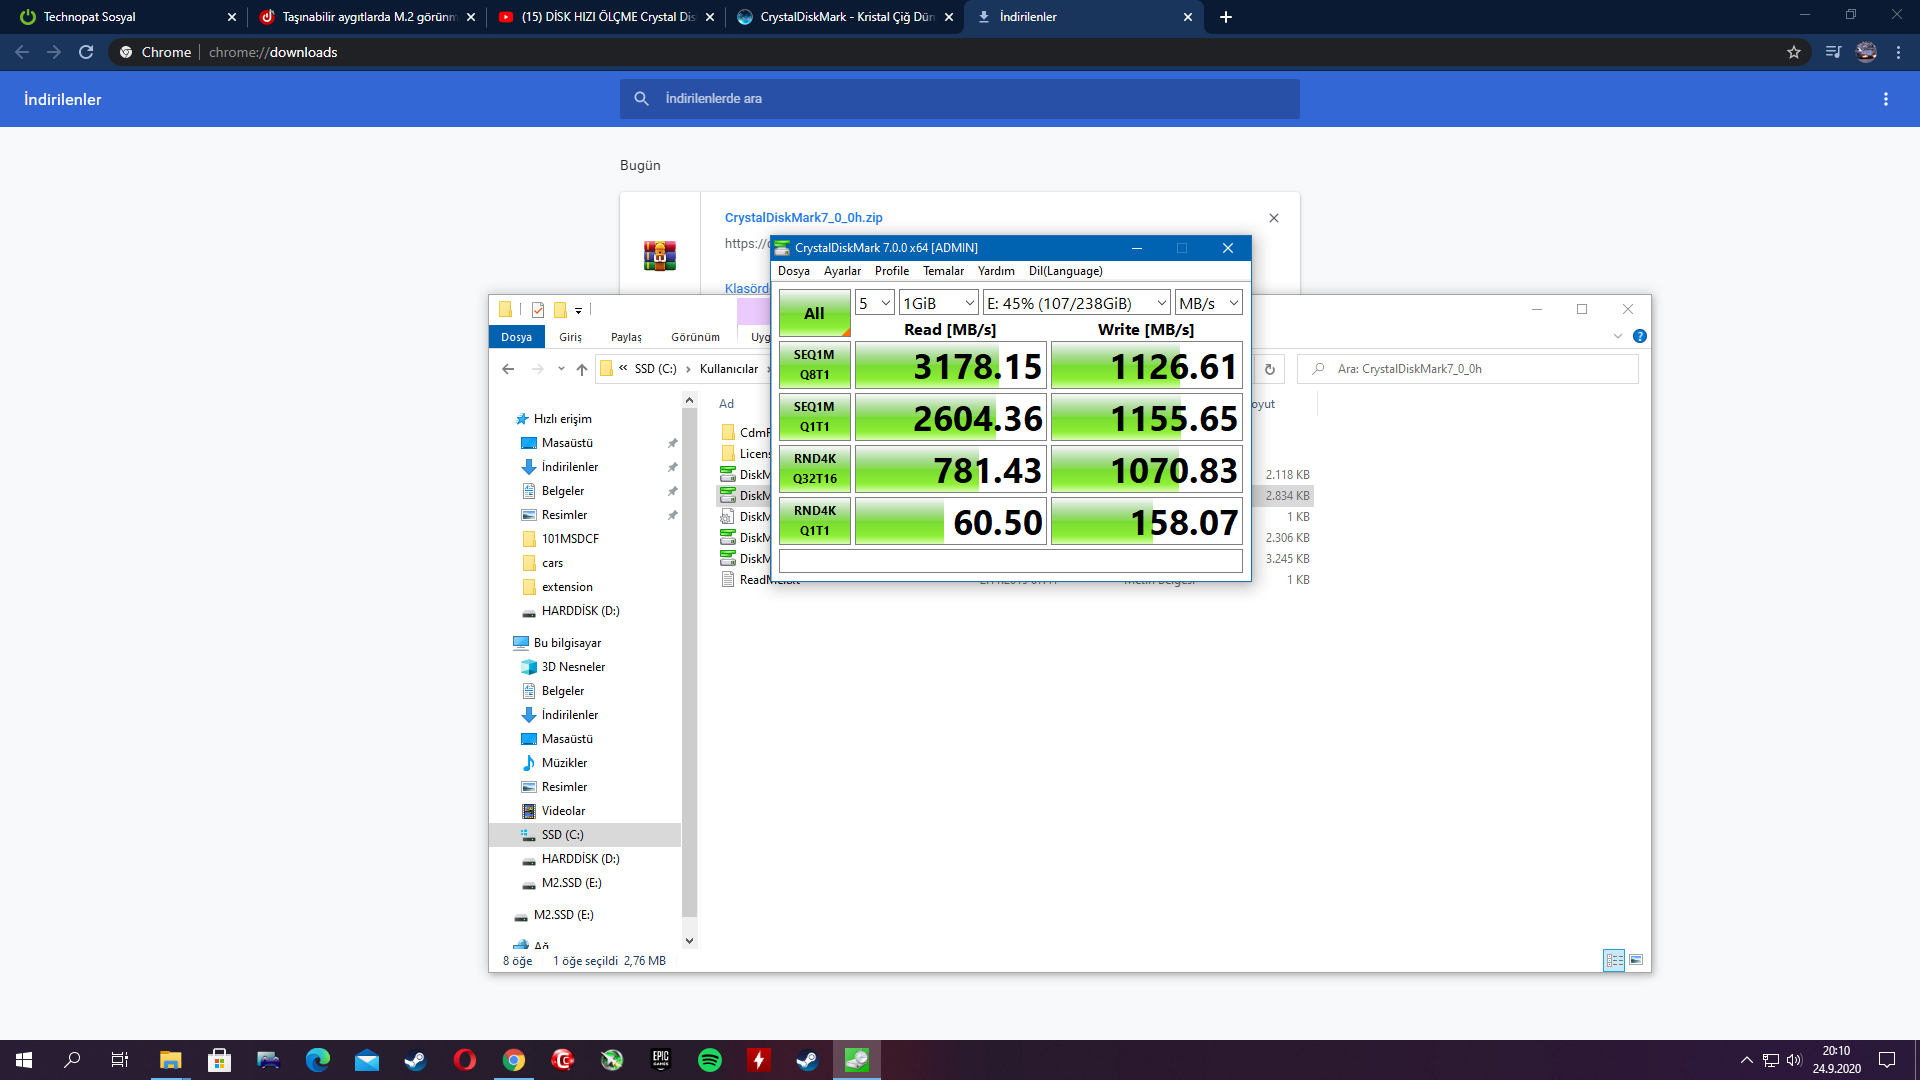1920x1080 pixels.
Task: Switch to large icons view in Explorer
Action: click(x=1636, y=960)
